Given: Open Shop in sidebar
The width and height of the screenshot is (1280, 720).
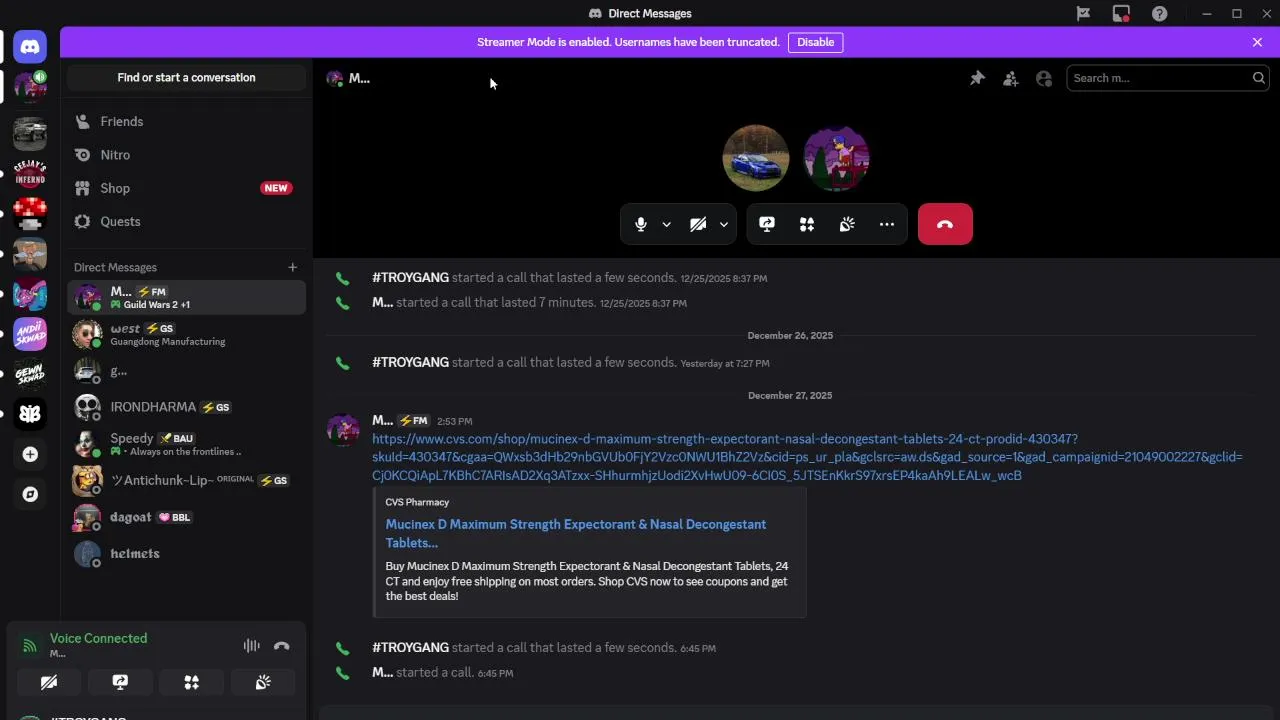Looking at the screenshot, I should tap(186, 188).
